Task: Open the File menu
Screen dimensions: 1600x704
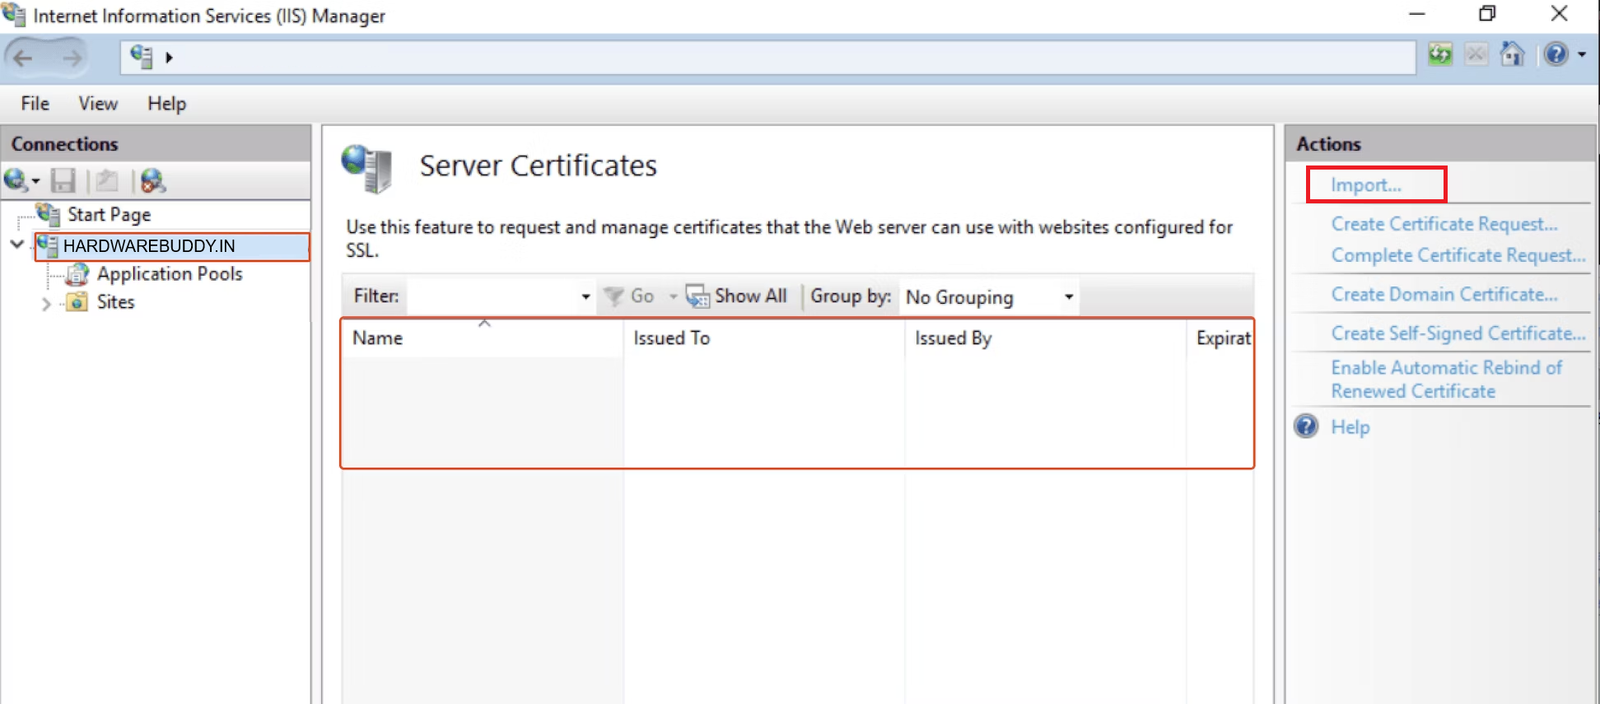Action: (x=35, y=104)
